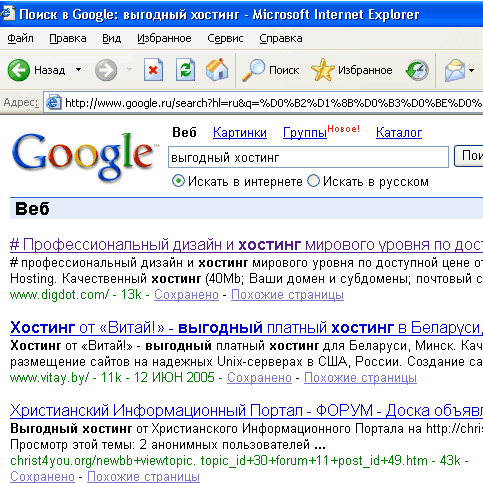The height and width of the screenshot is (483, 483).
Task: Open Сохранено for www.digdot.com result
Action: 186,295
